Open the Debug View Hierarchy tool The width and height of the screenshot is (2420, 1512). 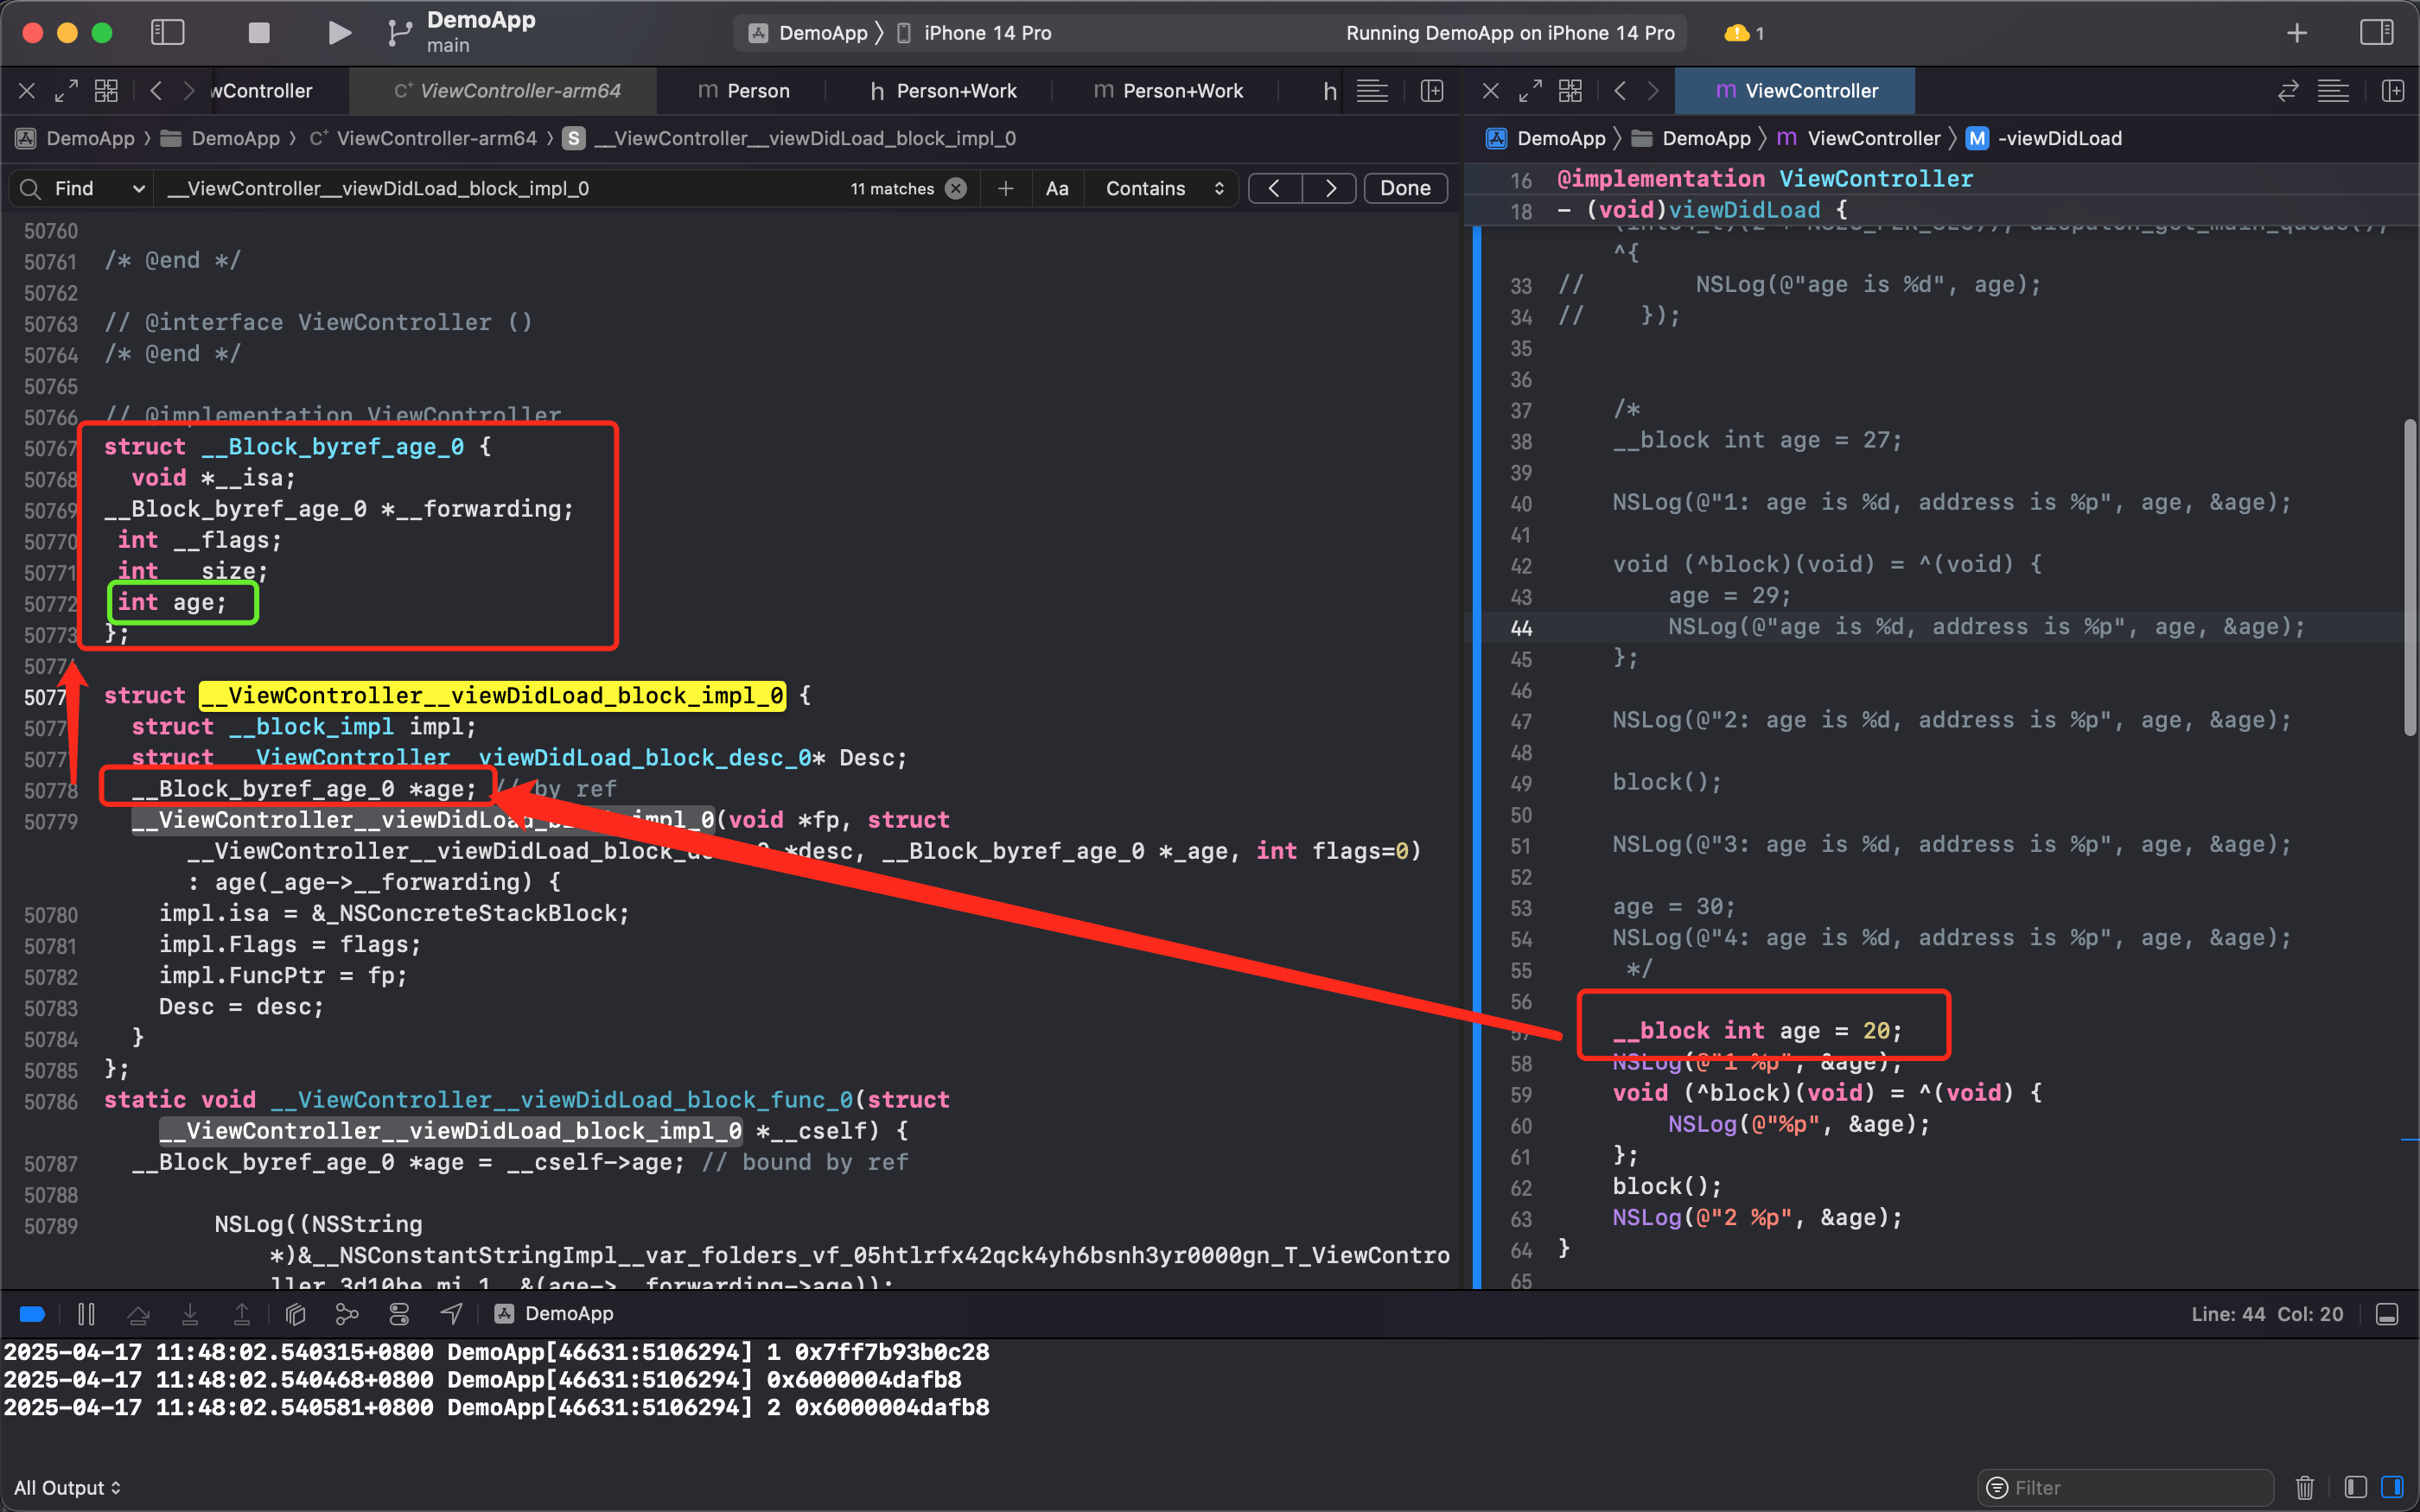coord(295,1314)
